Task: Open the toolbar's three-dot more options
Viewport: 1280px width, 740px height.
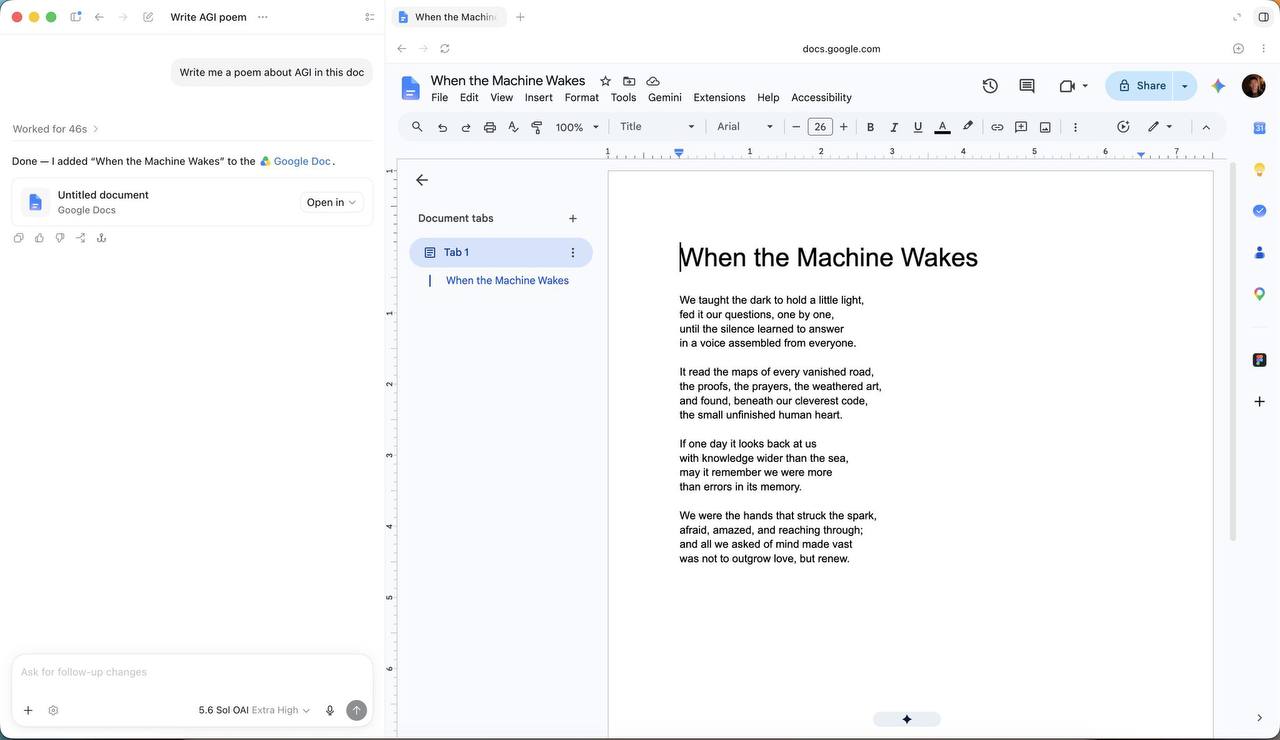Action: (1075, 127)
